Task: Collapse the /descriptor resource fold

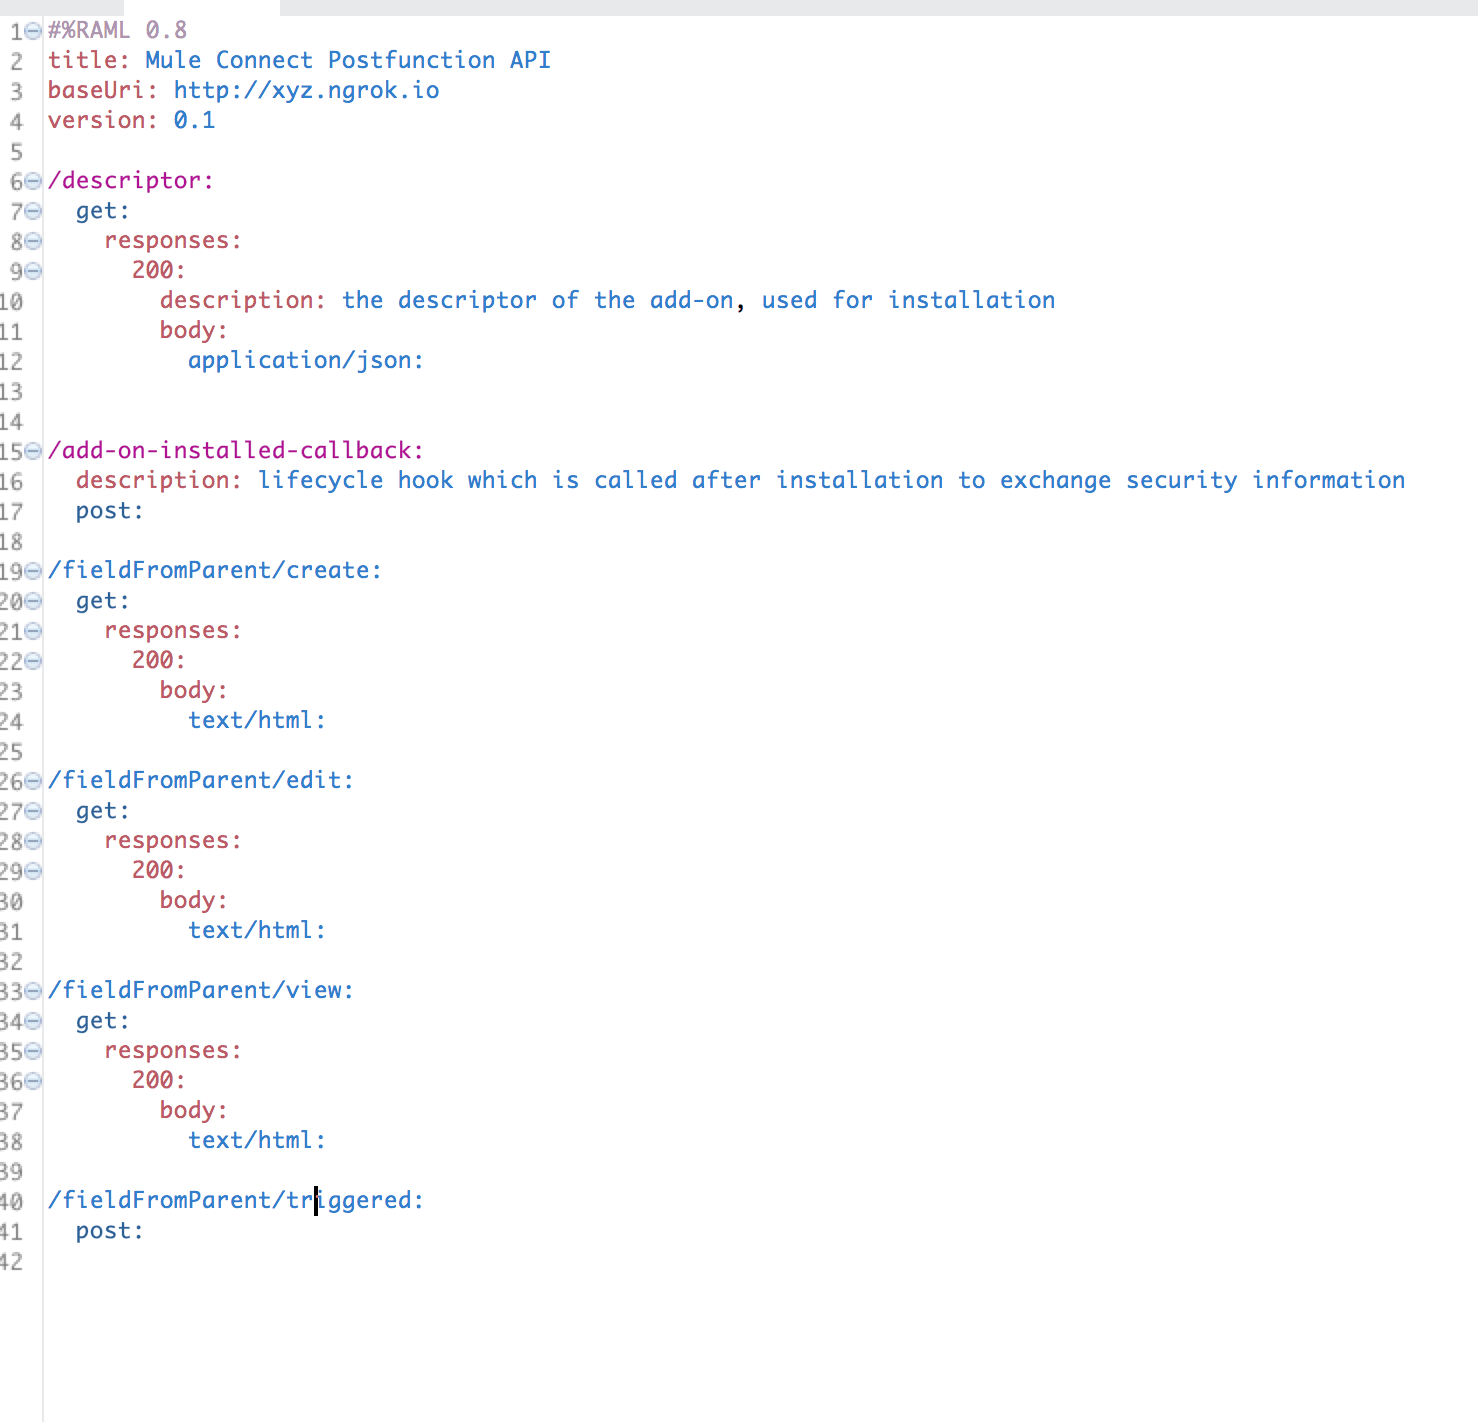Action: point(32,182)
